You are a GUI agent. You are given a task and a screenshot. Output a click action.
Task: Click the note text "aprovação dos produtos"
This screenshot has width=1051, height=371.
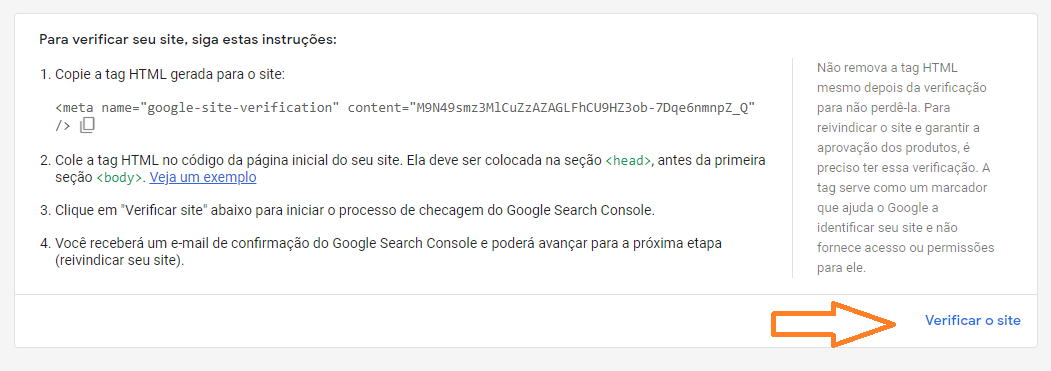click(880, 148)
